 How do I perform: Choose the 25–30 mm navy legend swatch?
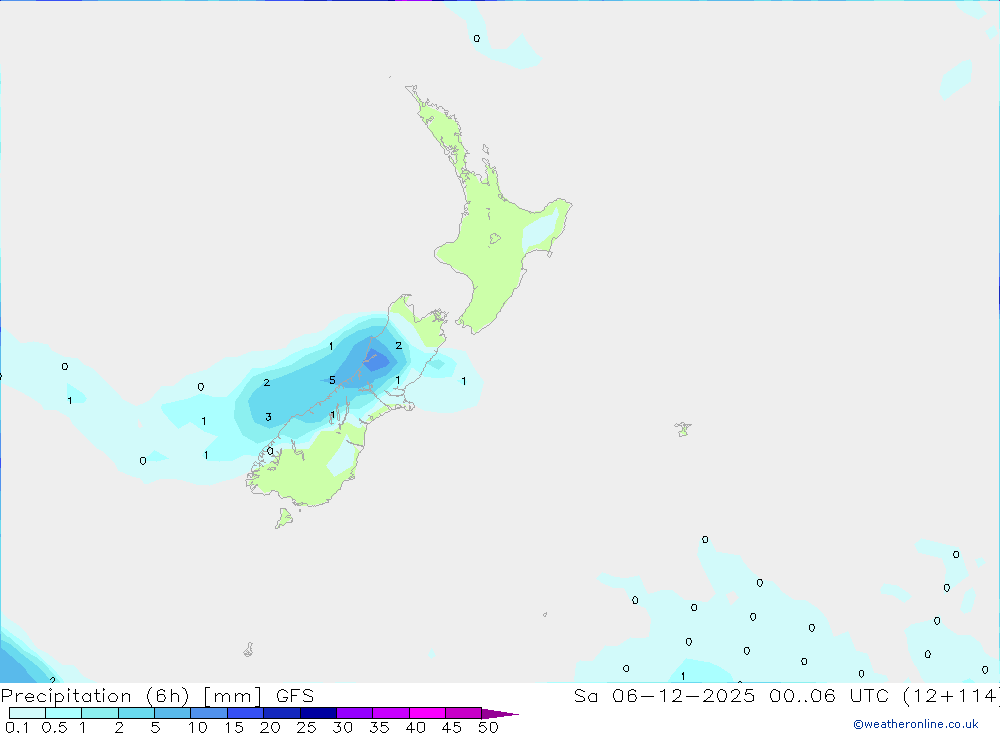pos(318,713)
